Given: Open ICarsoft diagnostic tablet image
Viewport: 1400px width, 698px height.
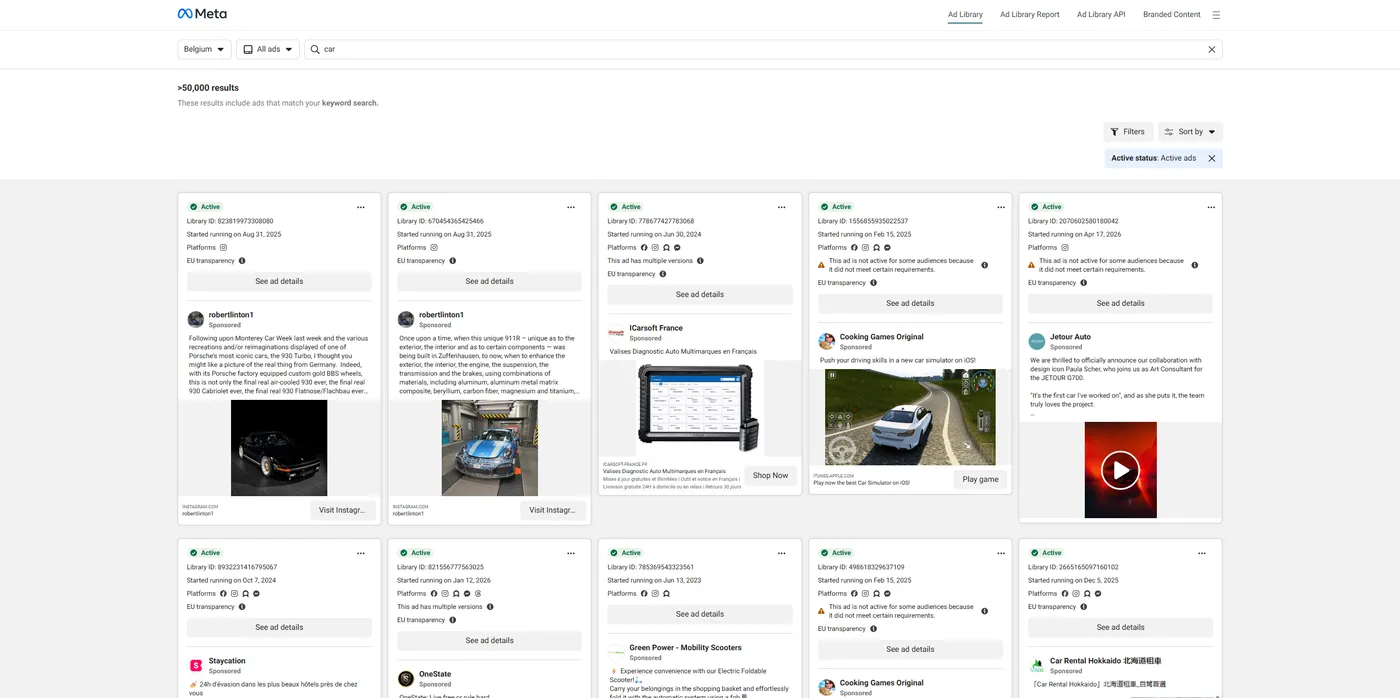Looking at the screenshot, I should [x=700, y=408].
